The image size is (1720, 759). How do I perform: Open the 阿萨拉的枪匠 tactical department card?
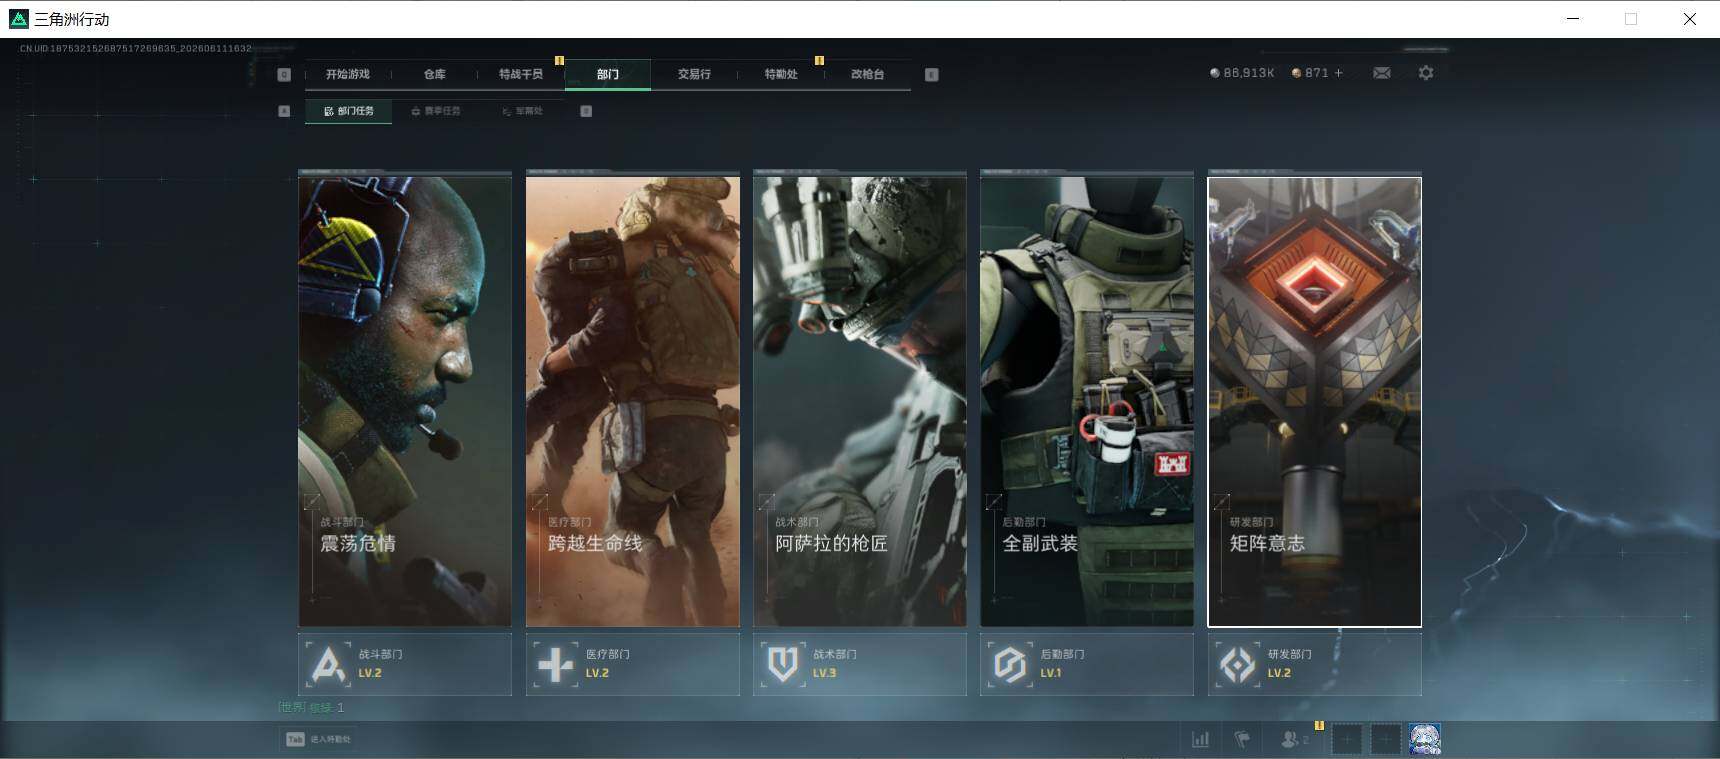point(860,401)
